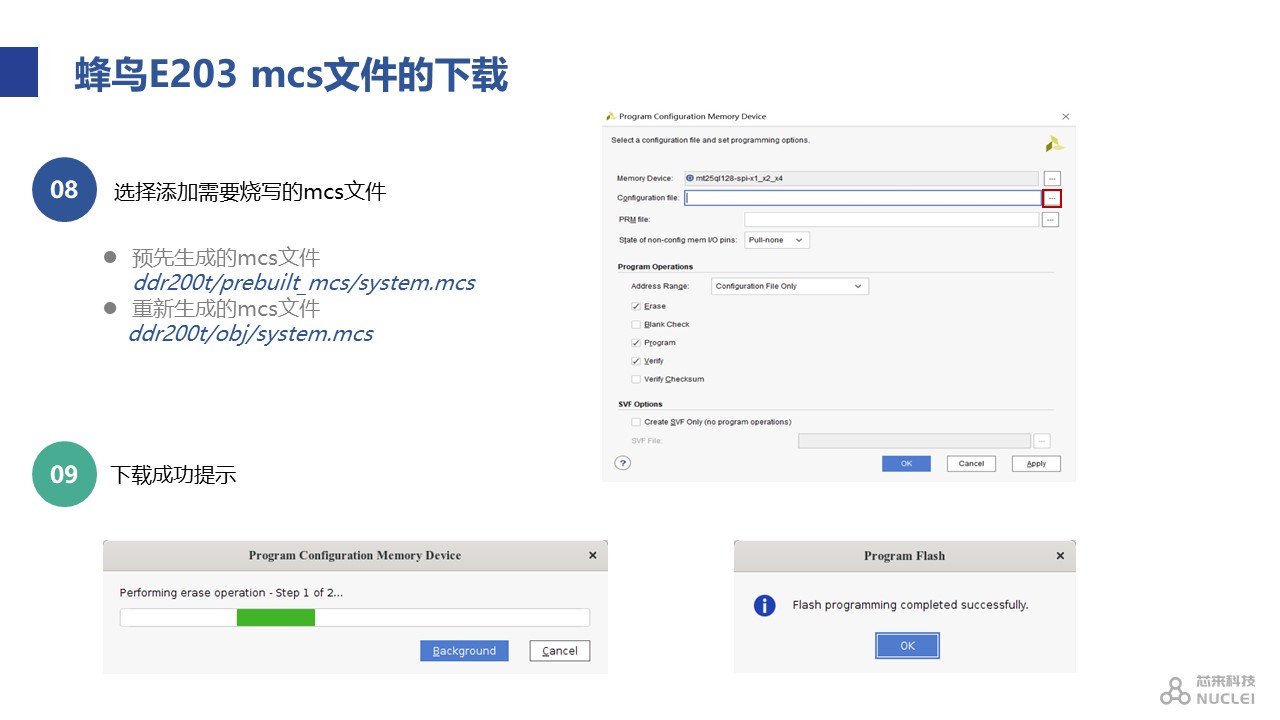The image size is (1280, 720).
Task: Click the Vivado logo in dialog header
Action: [1054, 144]
